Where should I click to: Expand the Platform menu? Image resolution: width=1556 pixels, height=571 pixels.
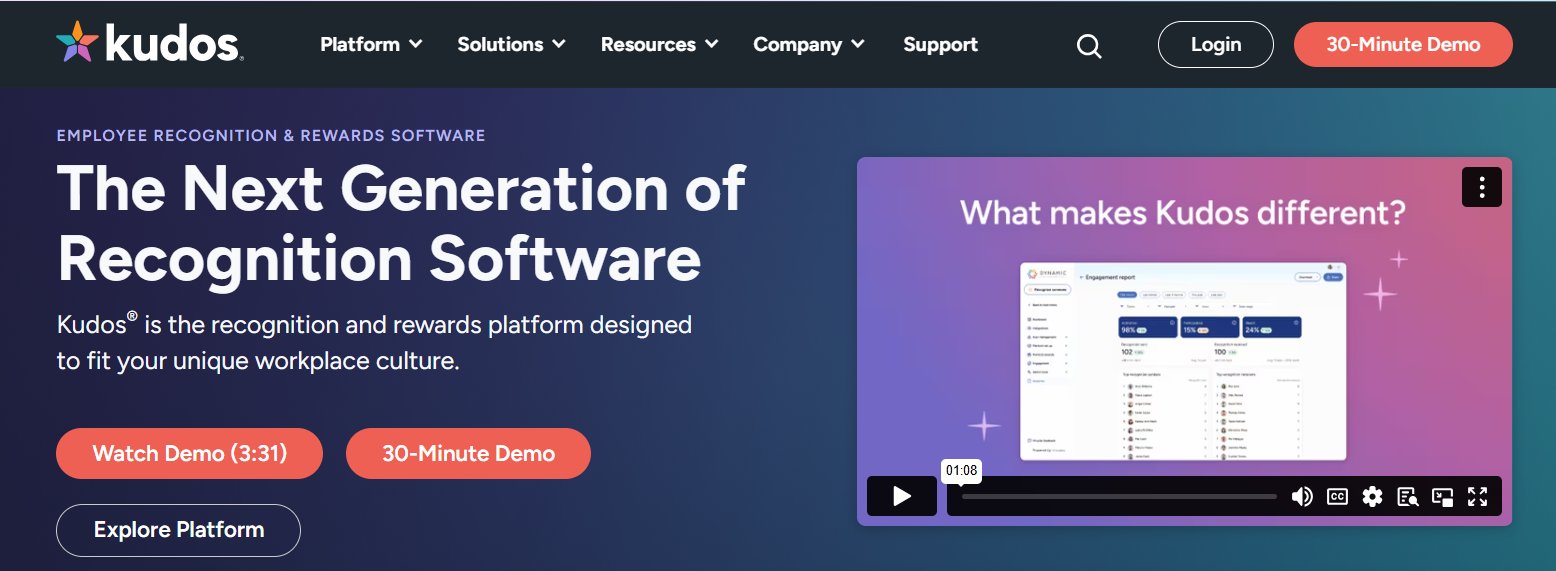371,44
